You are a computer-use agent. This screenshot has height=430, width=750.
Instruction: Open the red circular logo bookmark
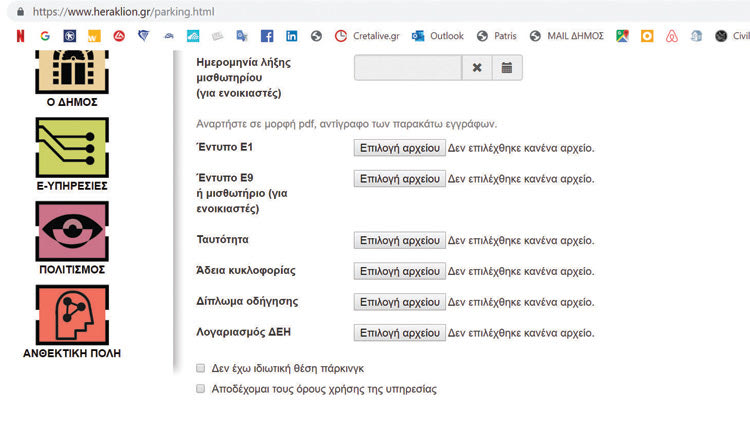(119, 36)
